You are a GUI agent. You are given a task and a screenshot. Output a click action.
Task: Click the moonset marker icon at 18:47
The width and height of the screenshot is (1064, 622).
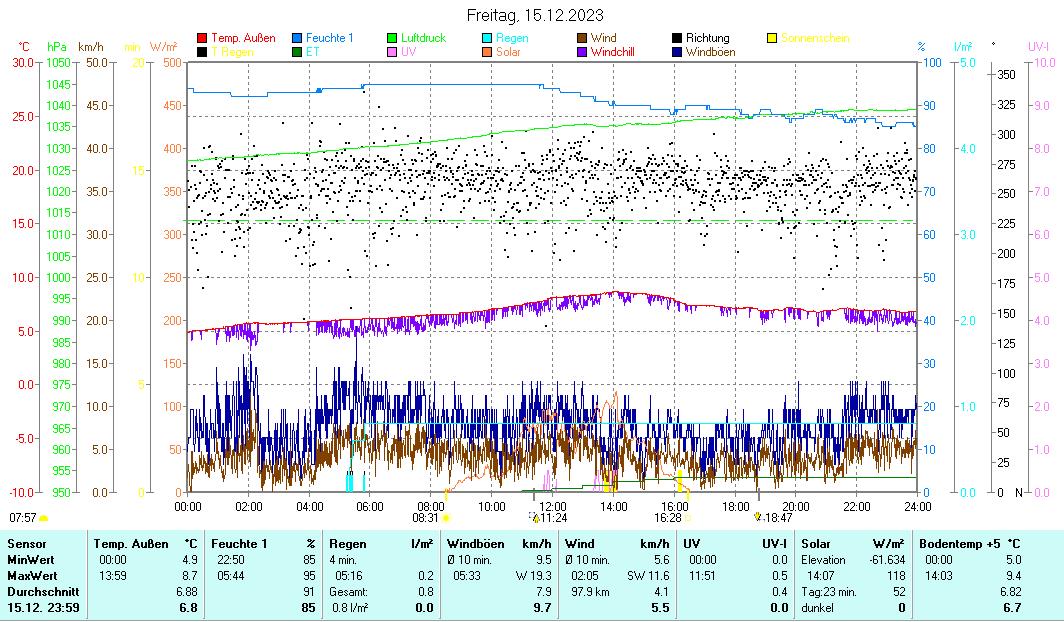(x=758, y=518)
